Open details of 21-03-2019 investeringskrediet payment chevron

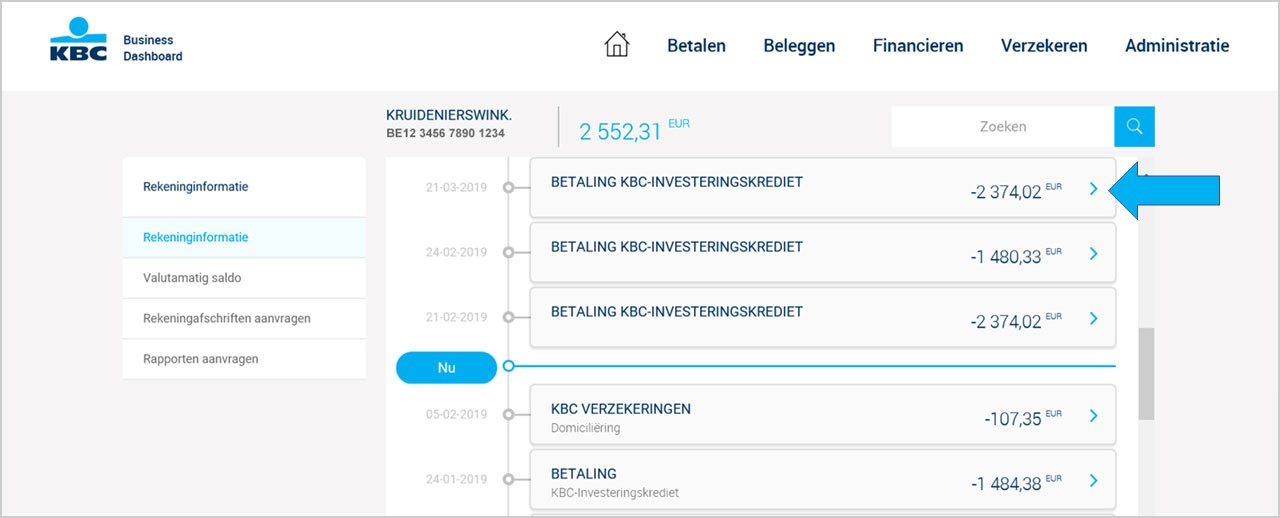[1093, 189]
